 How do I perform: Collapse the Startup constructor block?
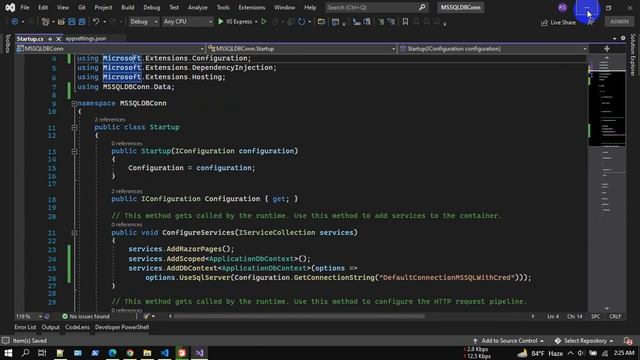click(74, 151)
